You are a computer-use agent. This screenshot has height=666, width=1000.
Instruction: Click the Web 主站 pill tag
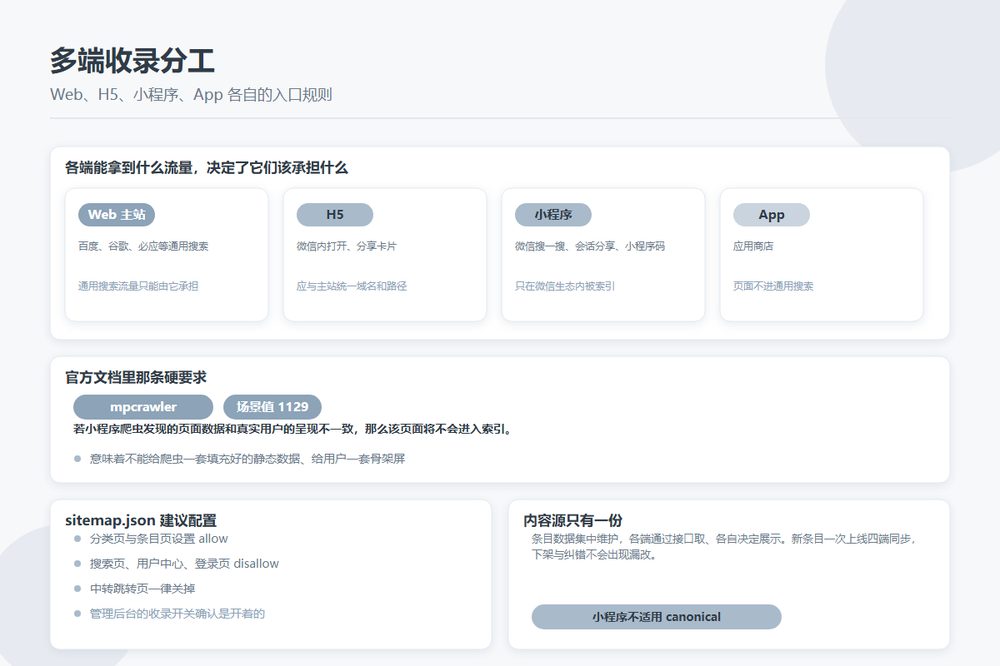(x=117, y=215)
